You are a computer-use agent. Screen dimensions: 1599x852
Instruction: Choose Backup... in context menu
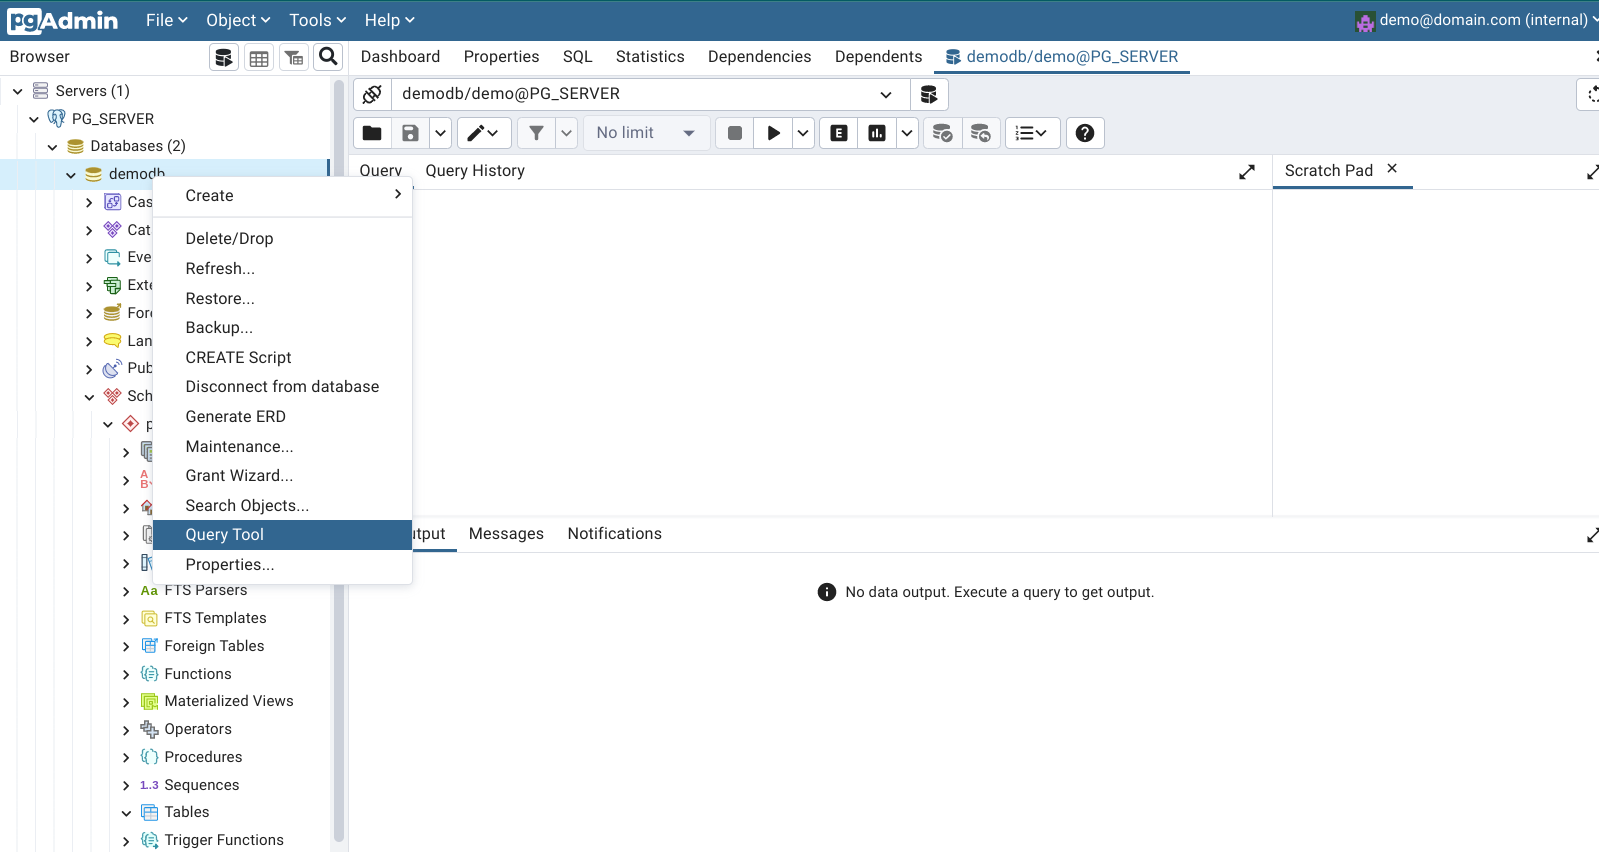[x=282, y=327]
